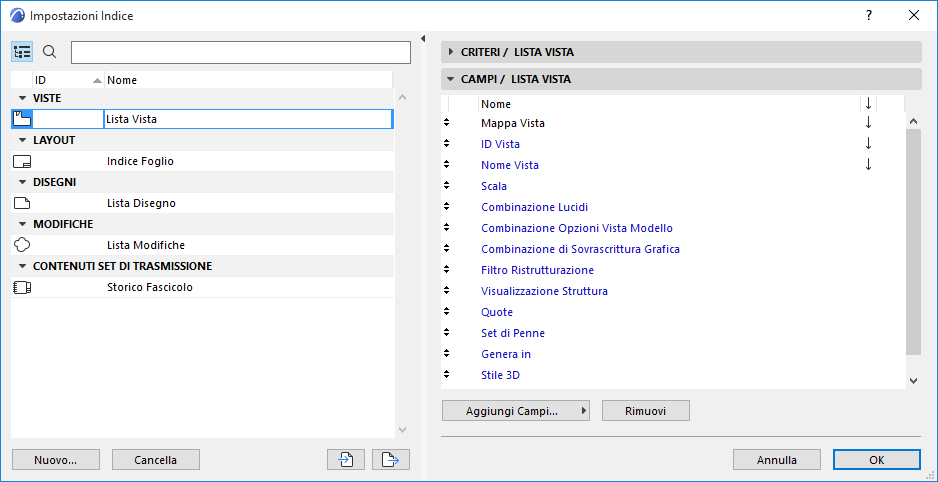Click the drag handle for Nome Vista
The height and width of the screenshot is (482, 938).
pyautogui.click(x=446, y=165)
